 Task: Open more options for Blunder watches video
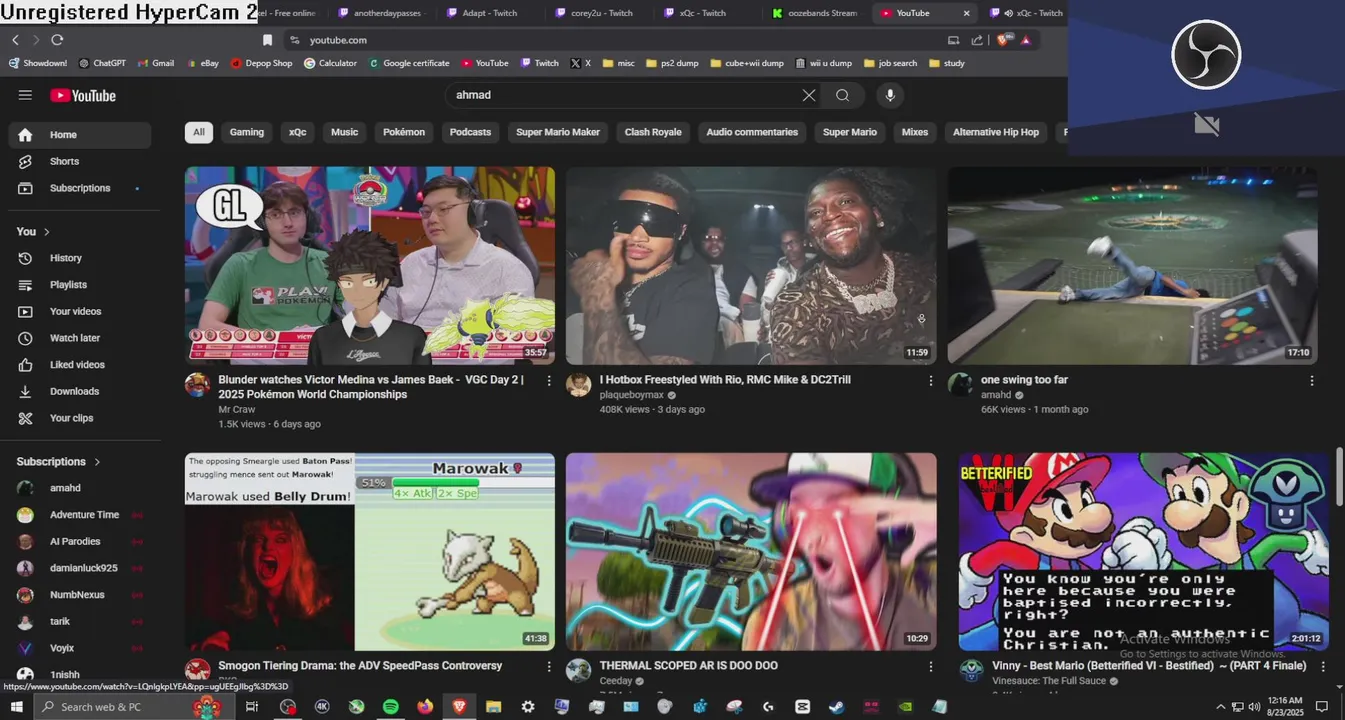tap(548, 381)
